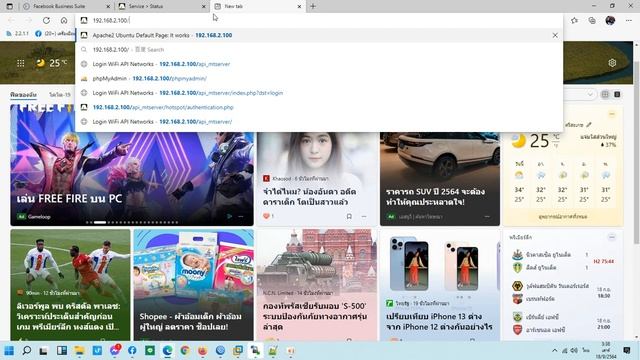Screen dimensions: 640x360
Task: Switch weather unit to Fahrenheit
Action: [556, 145]
